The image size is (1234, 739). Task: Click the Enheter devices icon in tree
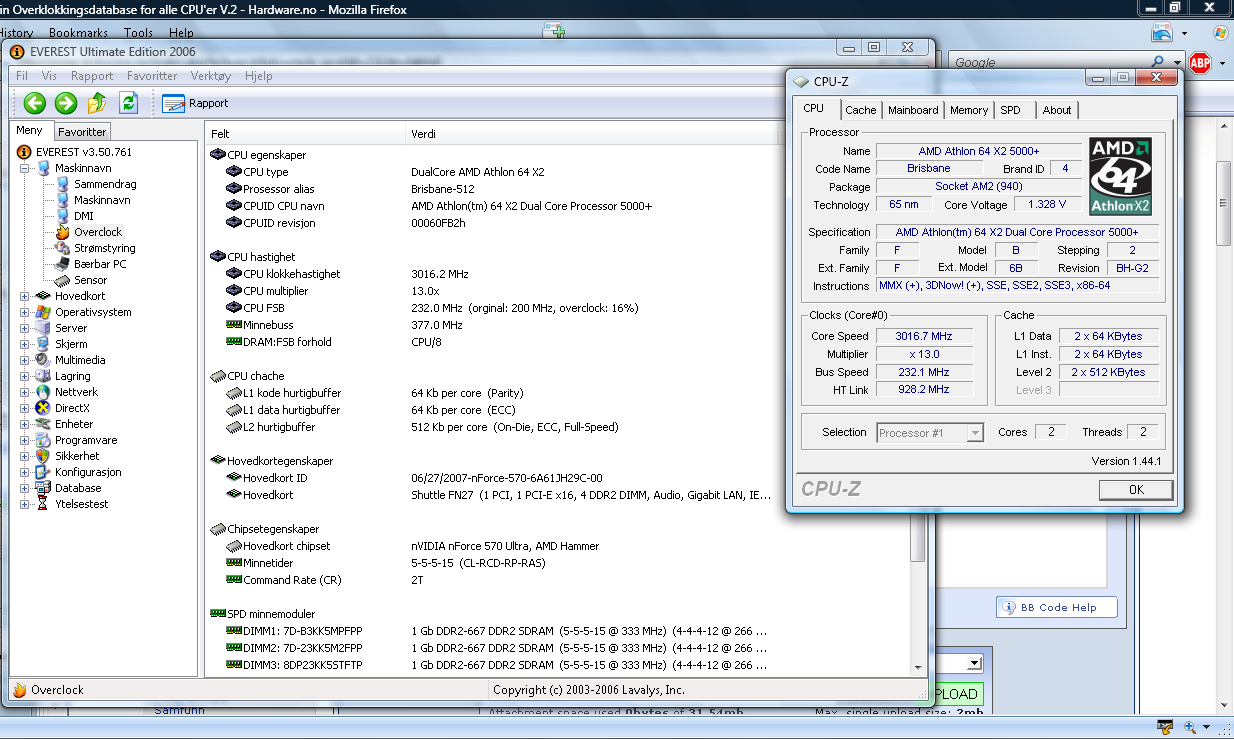(x=44, y=424)
